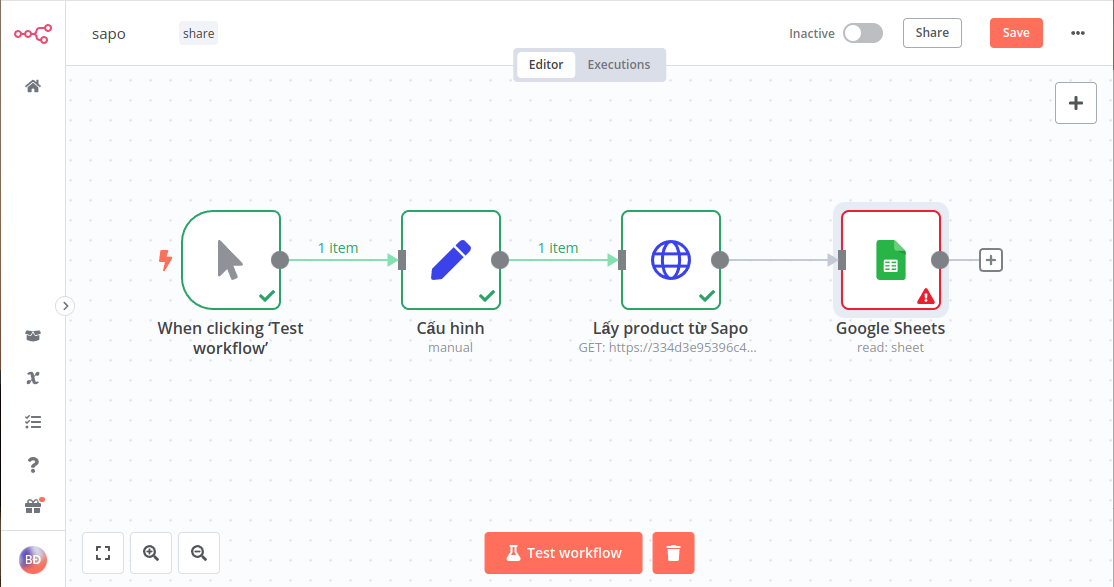Switch to the Executions tab
Viewport: 1114px width, 587px height.
point(619,64)
